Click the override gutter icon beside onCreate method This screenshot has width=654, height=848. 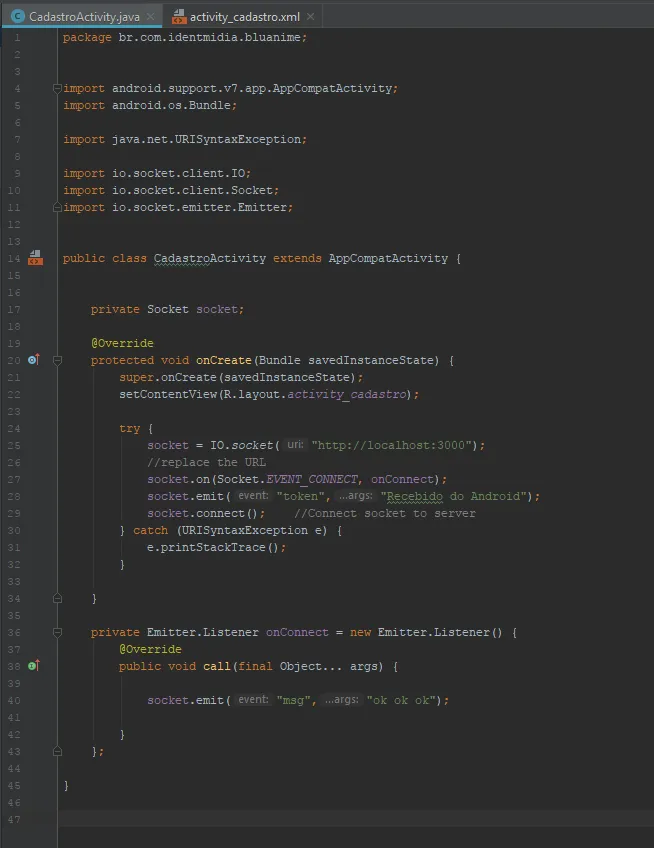34,360
